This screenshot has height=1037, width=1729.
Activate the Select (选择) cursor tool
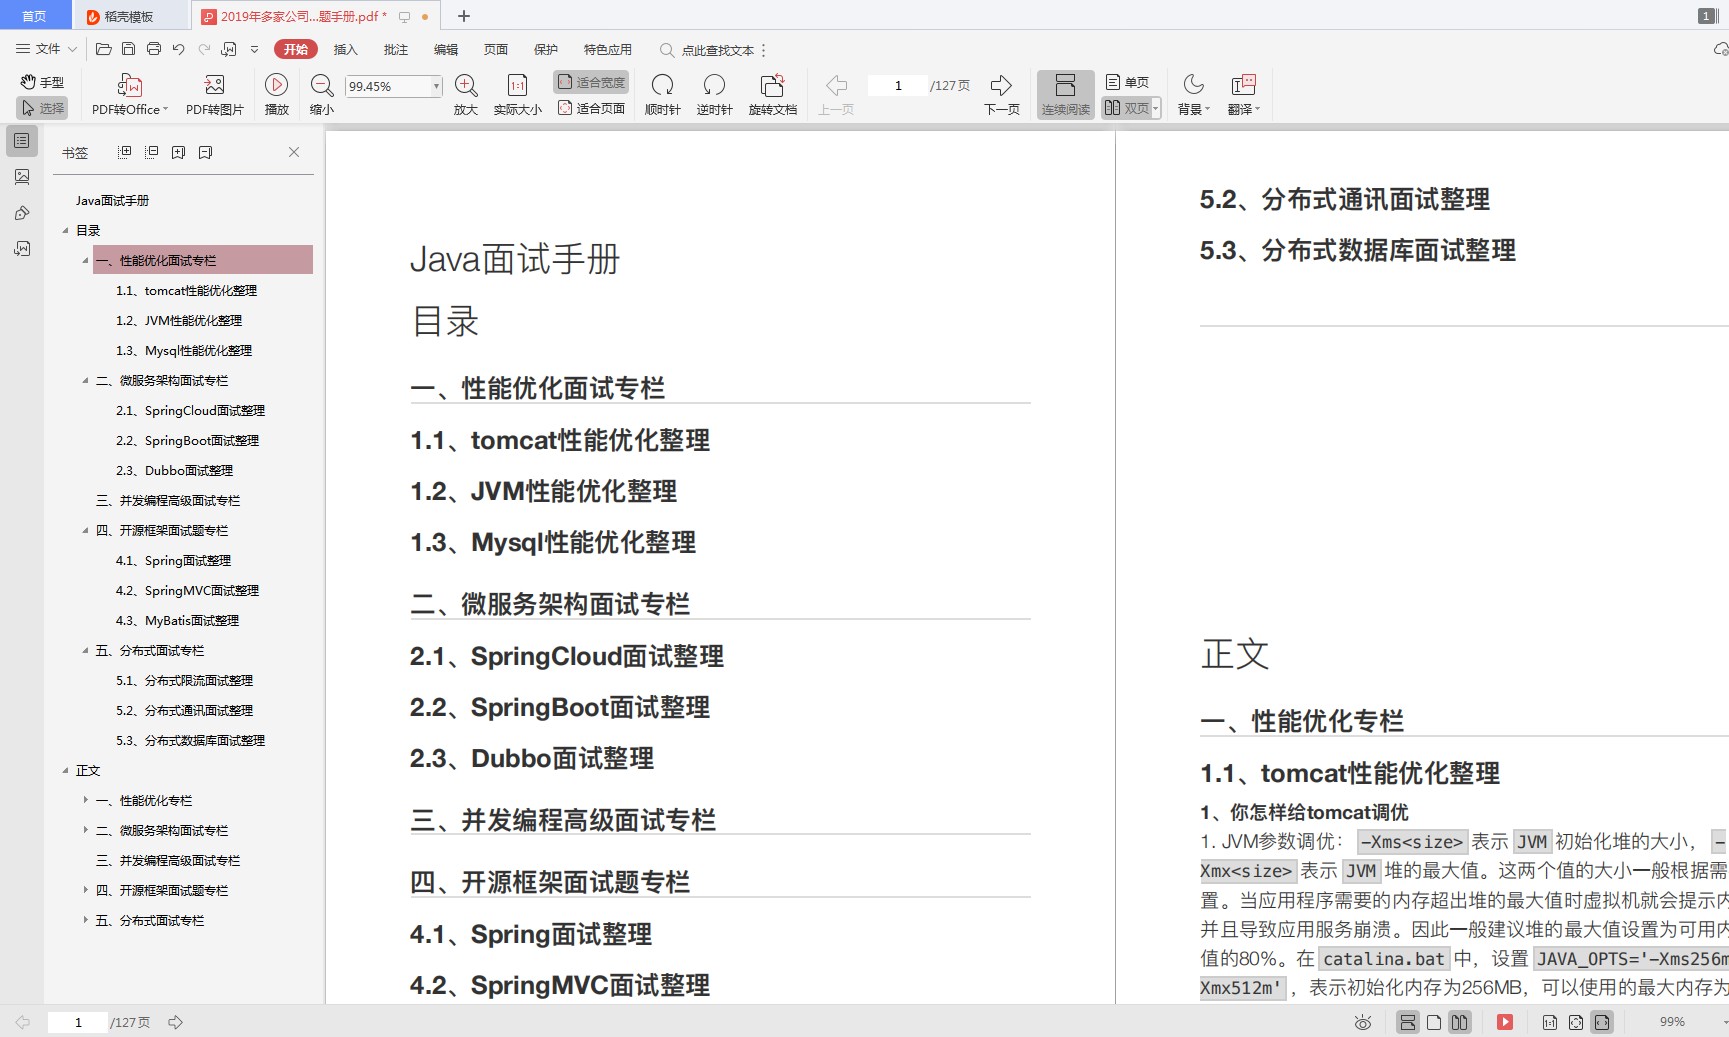click(42, 108)
